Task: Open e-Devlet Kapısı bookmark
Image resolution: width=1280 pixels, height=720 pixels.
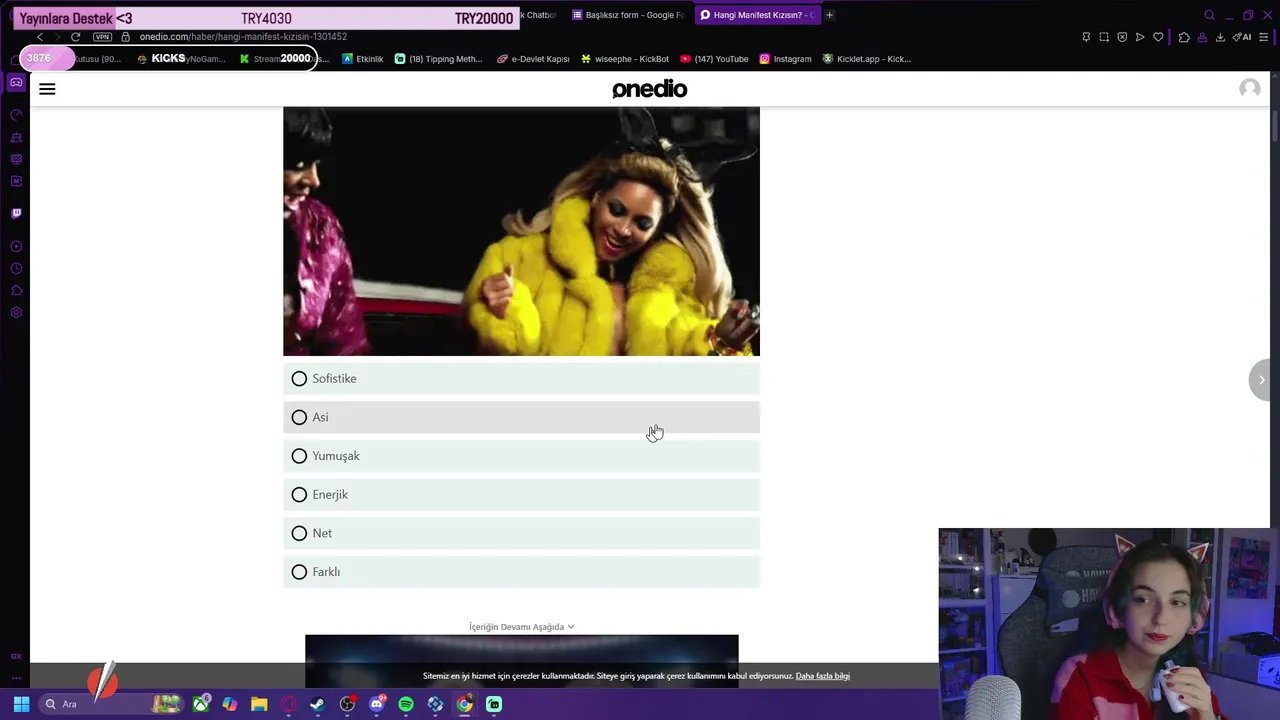Action: [x=533, y=59]
